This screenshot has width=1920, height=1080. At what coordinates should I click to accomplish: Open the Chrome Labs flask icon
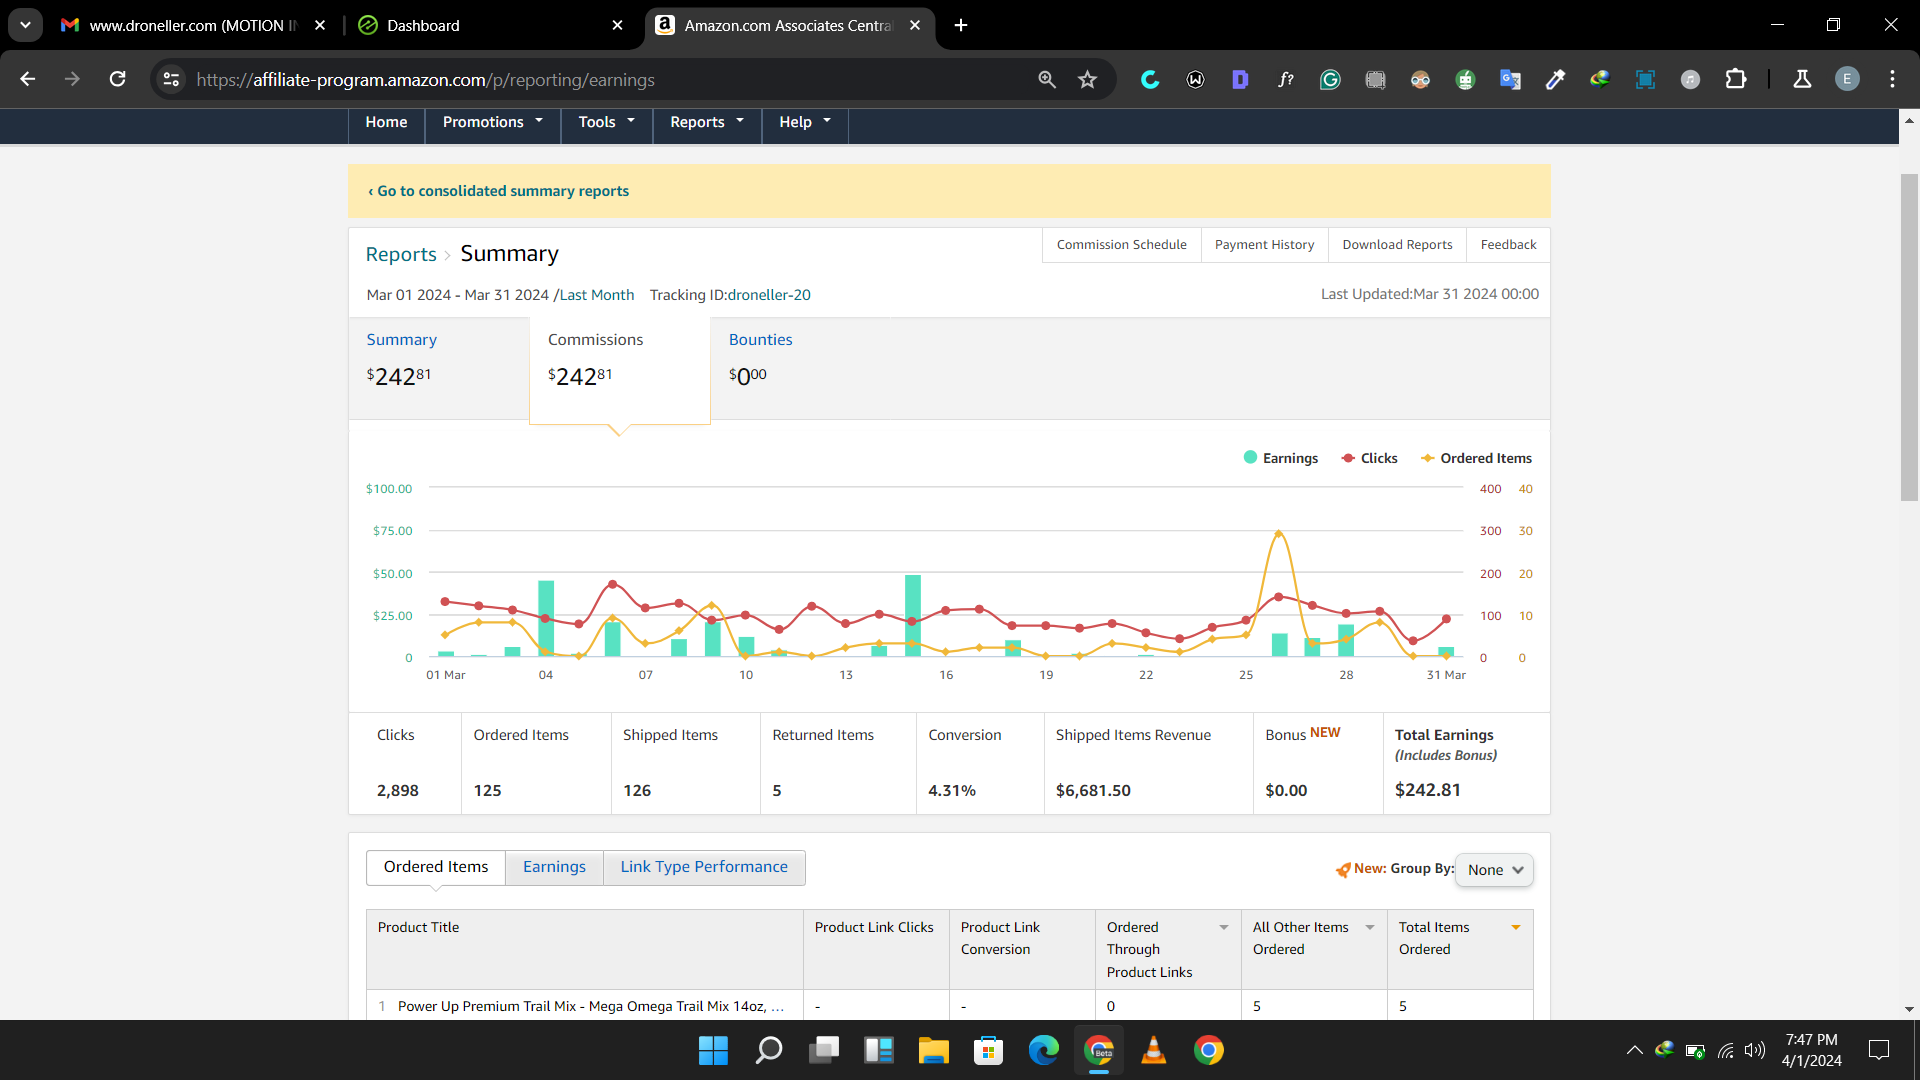click(1802, 79)
